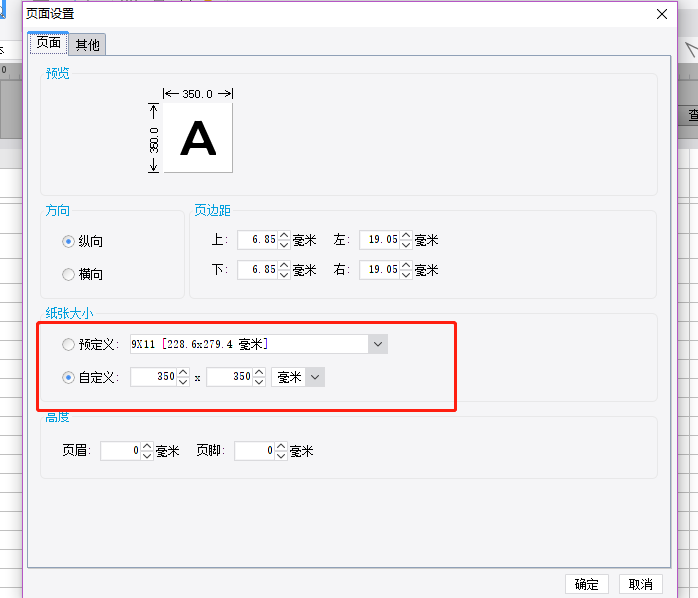Viewport: 698px width, 598px height.
Task: Click the top margin input field
Action: click(x=258, y=240)
